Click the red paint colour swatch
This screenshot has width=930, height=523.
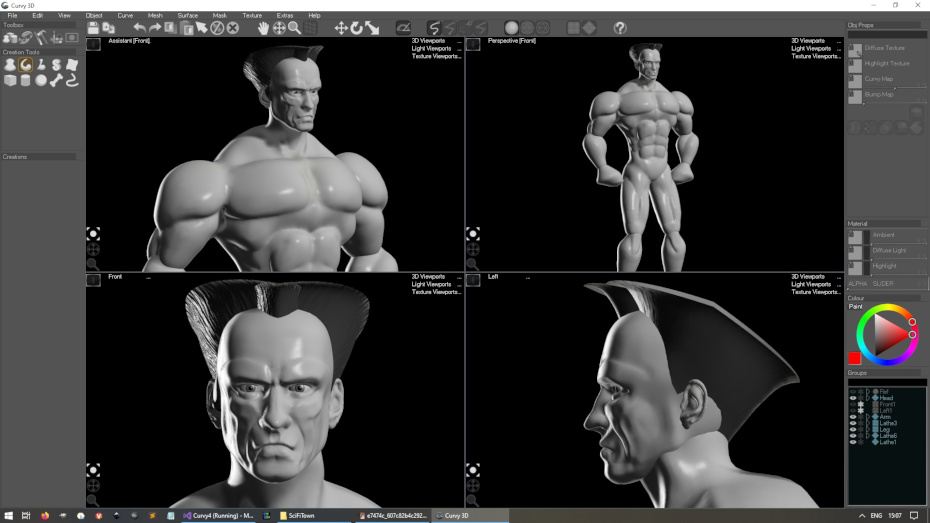[x=854, y=358]
